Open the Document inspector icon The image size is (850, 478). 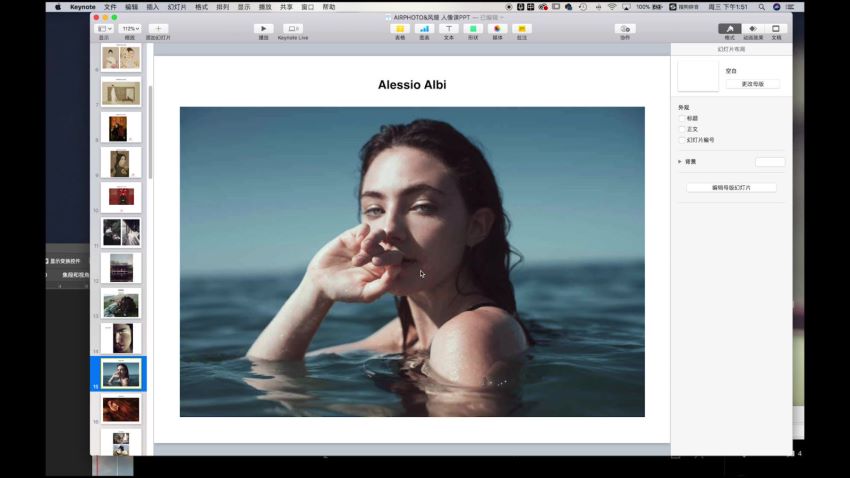tap(776, 29)
